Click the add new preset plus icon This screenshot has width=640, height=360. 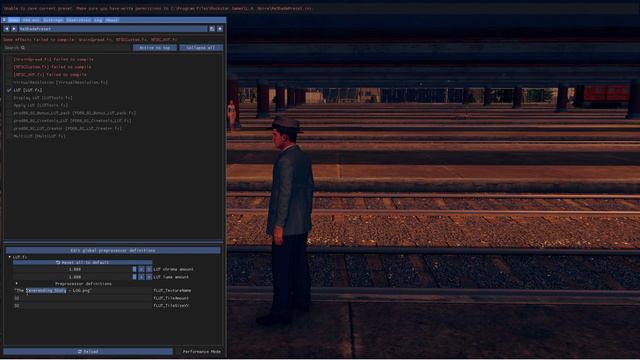(x=220, y=29)
